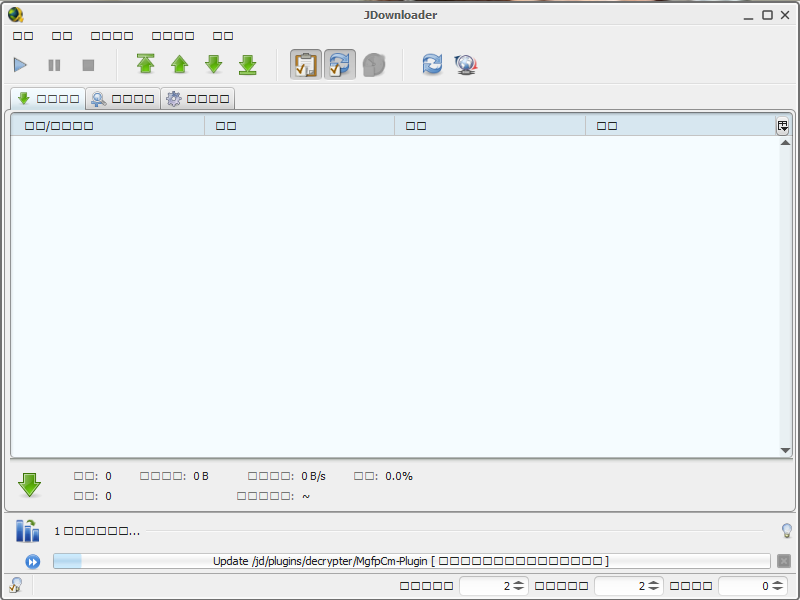The width and height of the screenshot is (800, 600).
Task: Open the tab with the gear icon
Action: pyautogui.click(x=198, y=98)
